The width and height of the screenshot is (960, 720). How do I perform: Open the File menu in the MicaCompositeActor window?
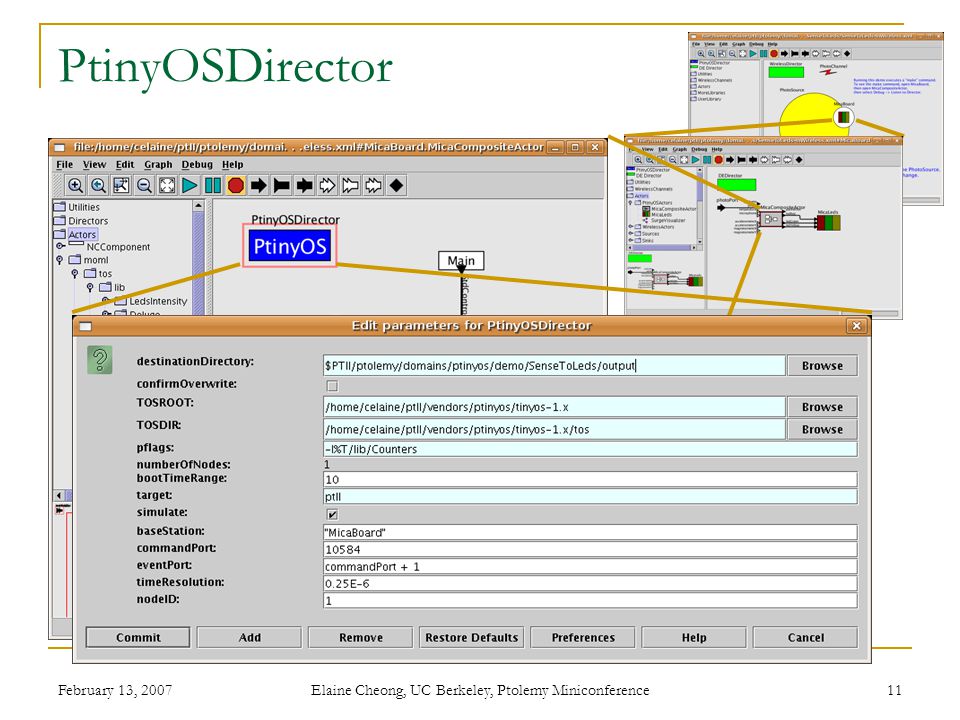coord(64,165)
